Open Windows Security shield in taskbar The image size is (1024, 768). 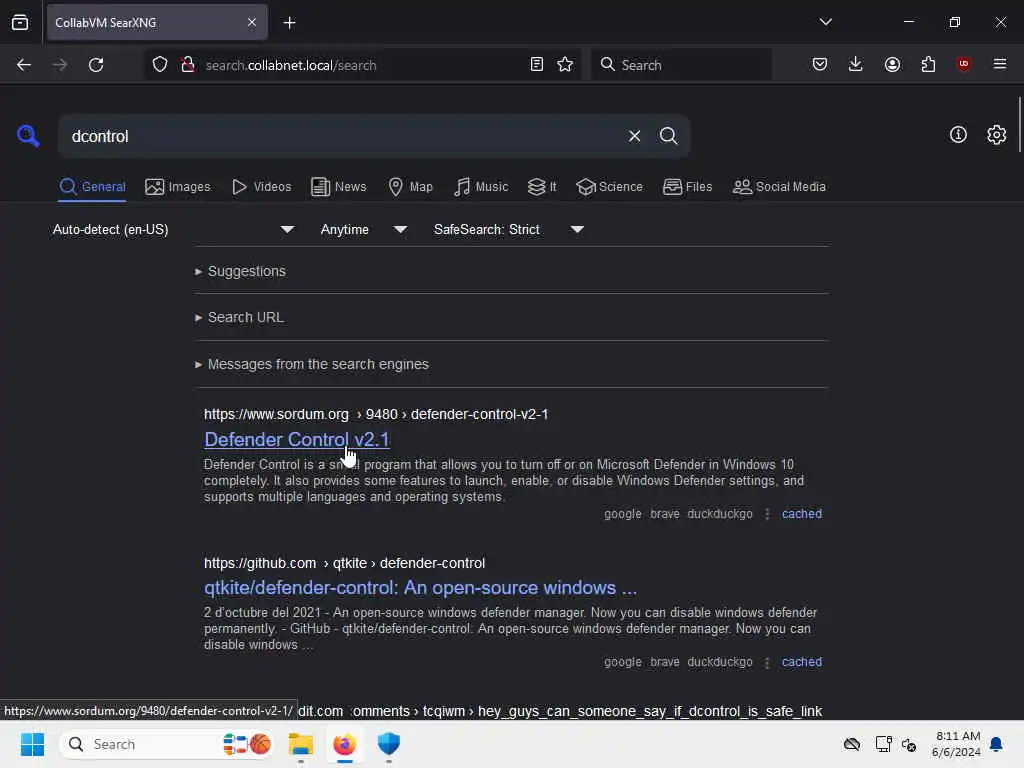[x=389, y=744]
